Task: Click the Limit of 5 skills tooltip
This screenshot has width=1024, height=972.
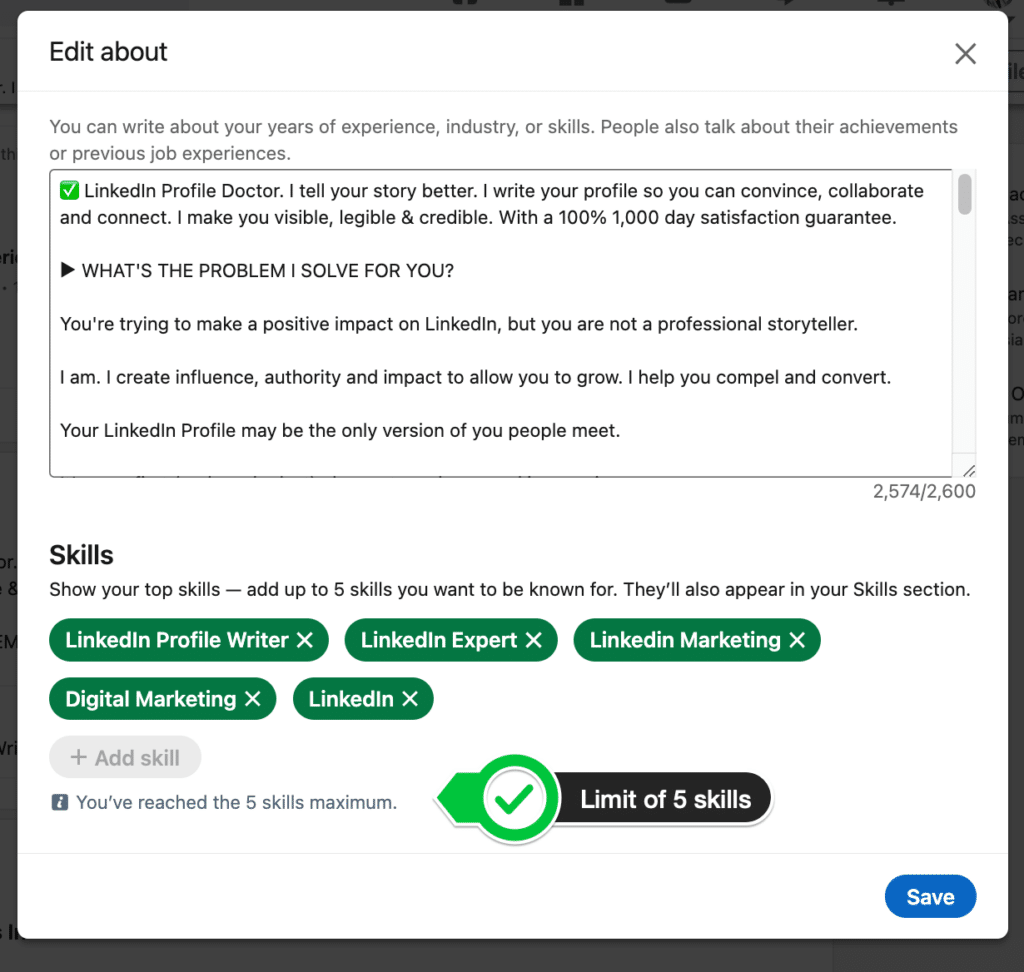Action: (665, 798)
